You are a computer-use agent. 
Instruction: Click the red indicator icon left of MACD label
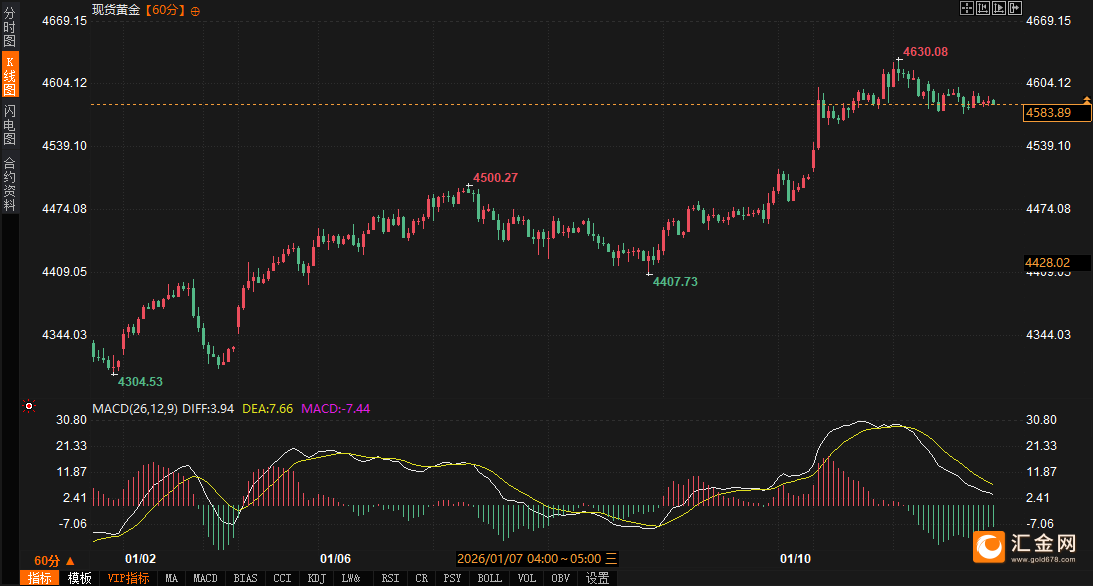29,407
